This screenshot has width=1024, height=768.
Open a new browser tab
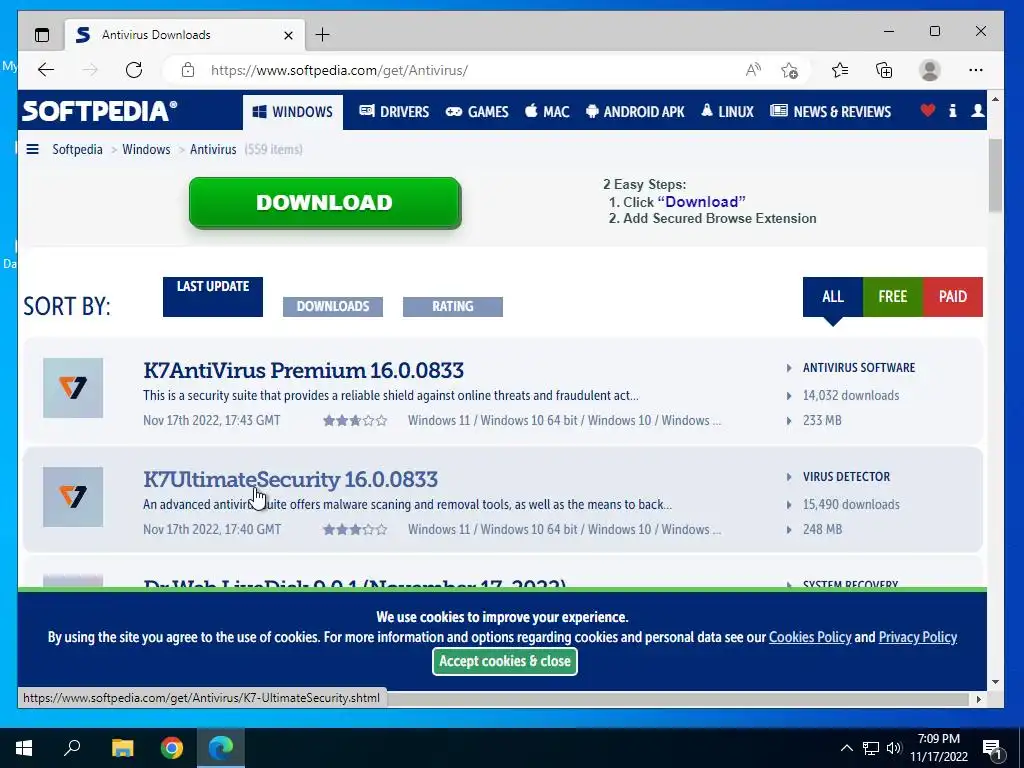tap(323, 35)
